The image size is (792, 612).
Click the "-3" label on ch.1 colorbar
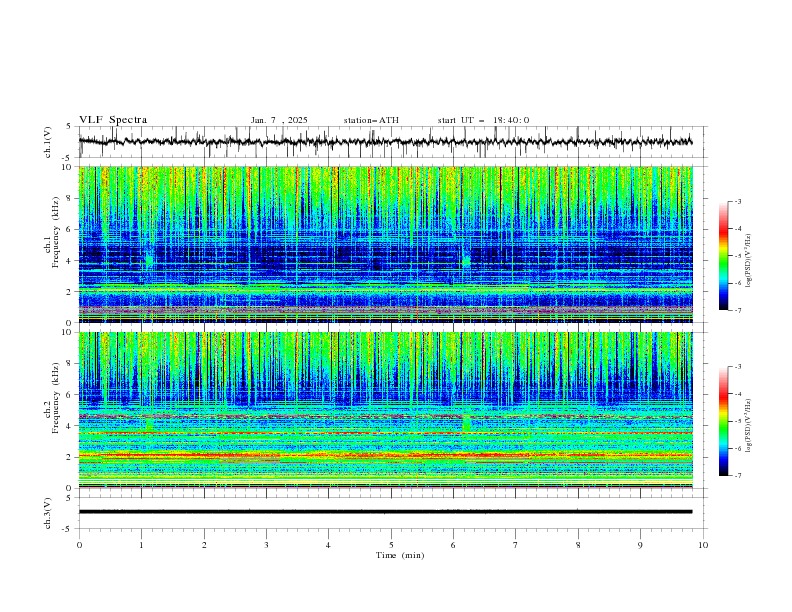(738, 201)
